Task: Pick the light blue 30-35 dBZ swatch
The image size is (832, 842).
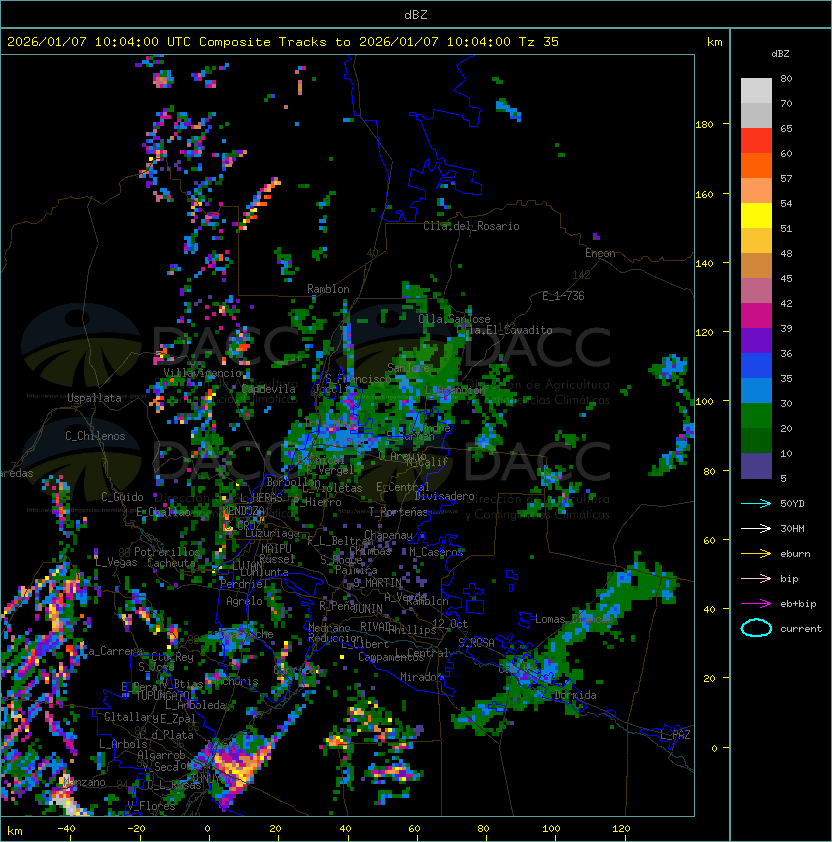Action: tap(756, 390)
